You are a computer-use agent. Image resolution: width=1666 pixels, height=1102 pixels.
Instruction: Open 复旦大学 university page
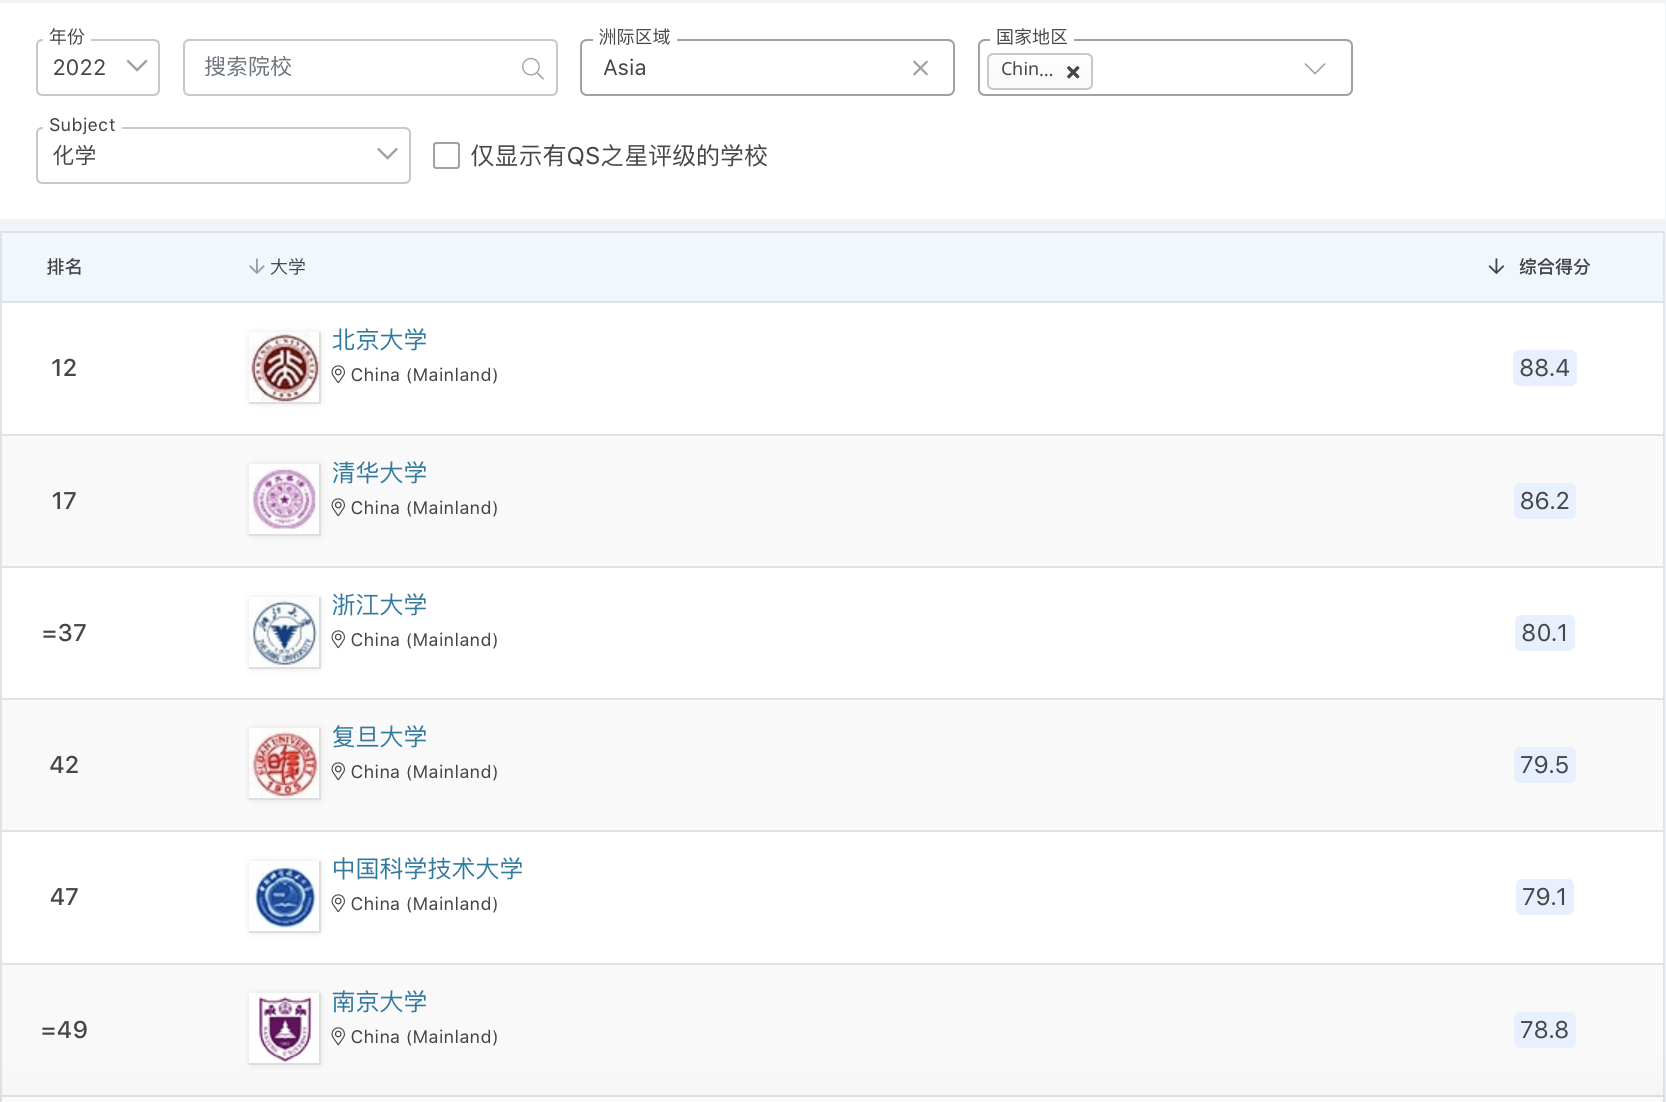click(379, 737)
